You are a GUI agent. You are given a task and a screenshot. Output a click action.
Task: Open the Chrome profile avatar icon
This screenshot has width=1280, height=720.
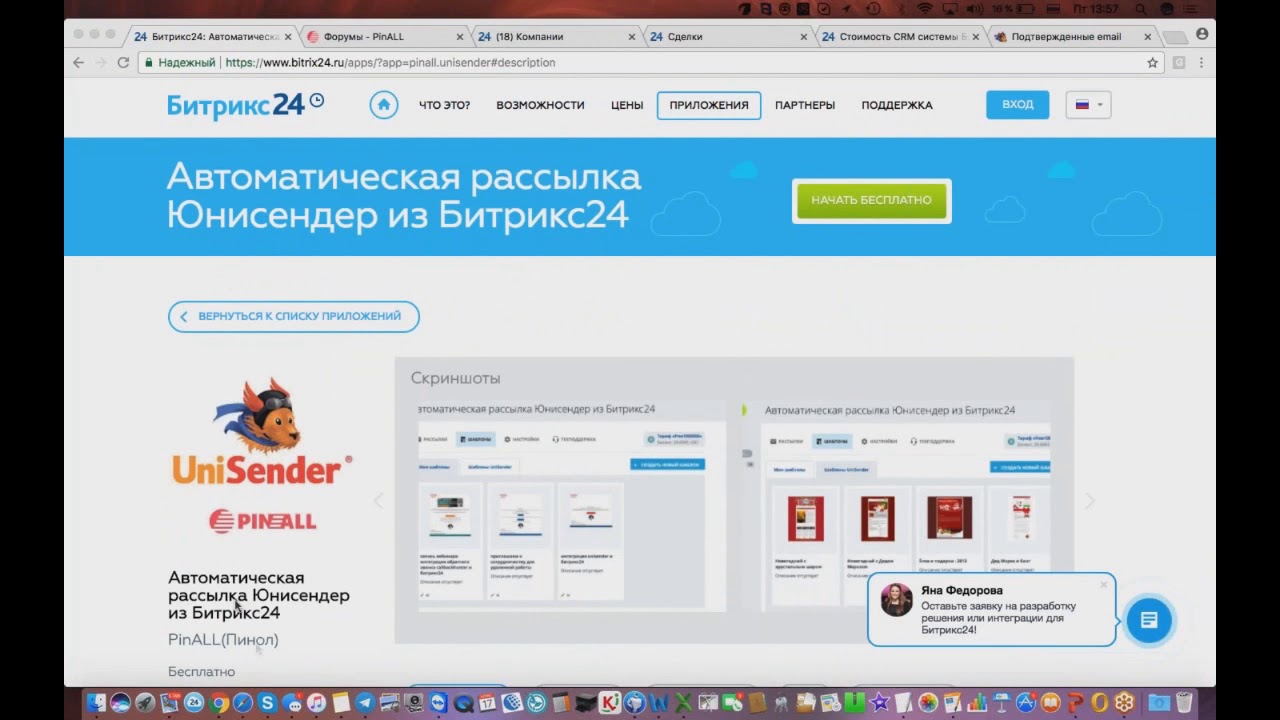1201,34
